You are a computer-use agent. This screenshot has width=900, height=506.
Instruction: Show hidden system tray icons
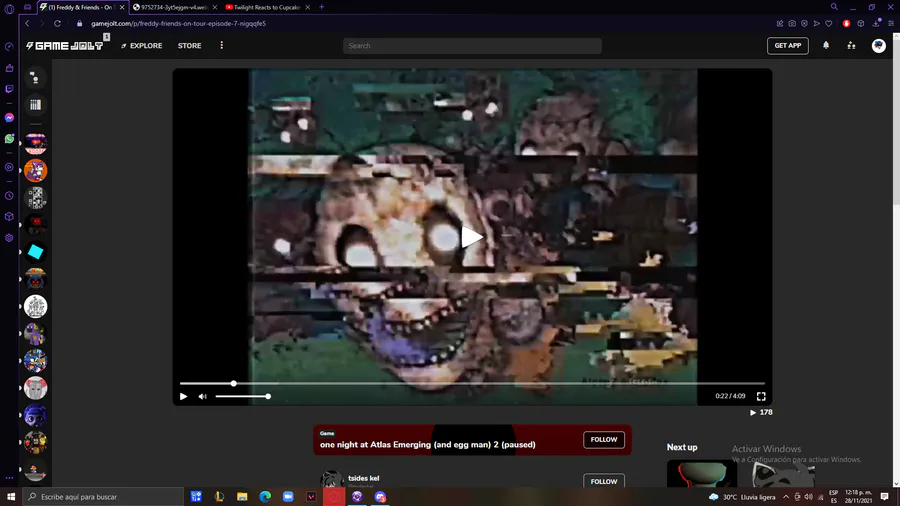[x=786, y=497]
